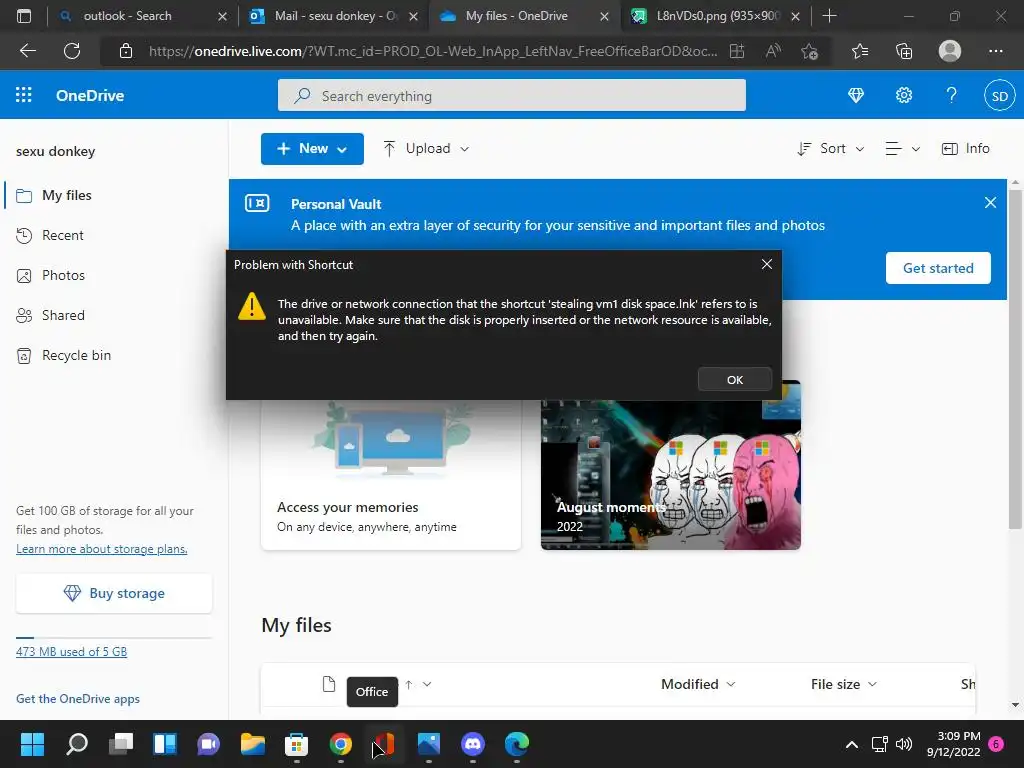View site information lock icon
This screenshot has height=768, width=1024.
point(126,51)
